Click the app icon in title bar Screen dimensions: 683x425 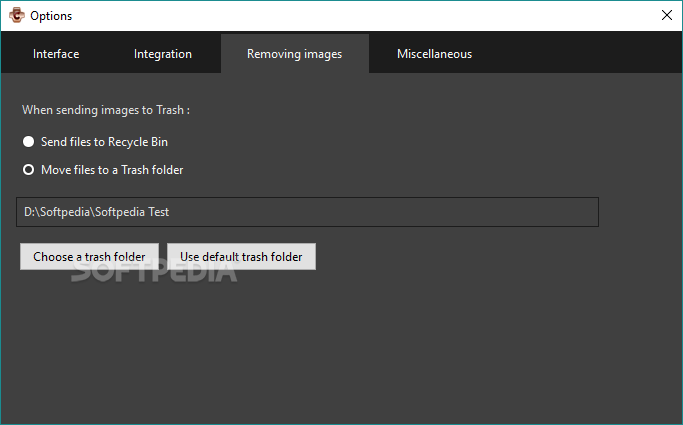17,15
